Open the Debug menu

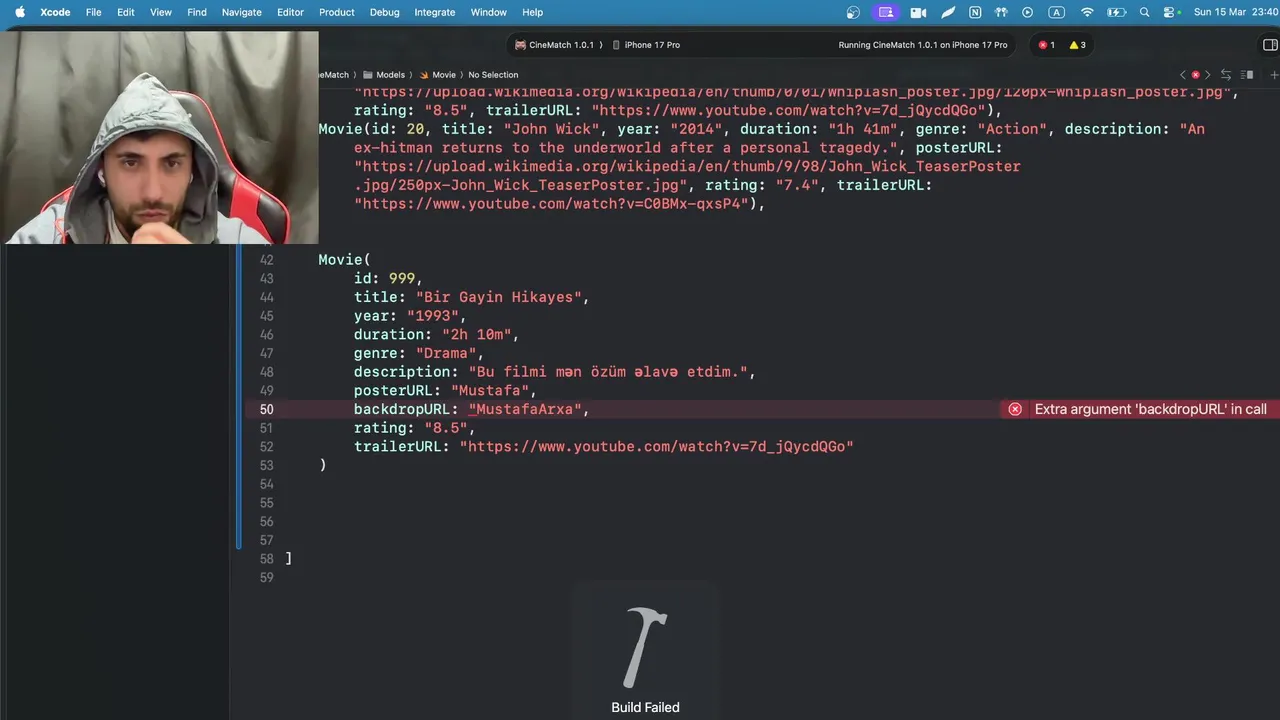click(x=384, y=12)
